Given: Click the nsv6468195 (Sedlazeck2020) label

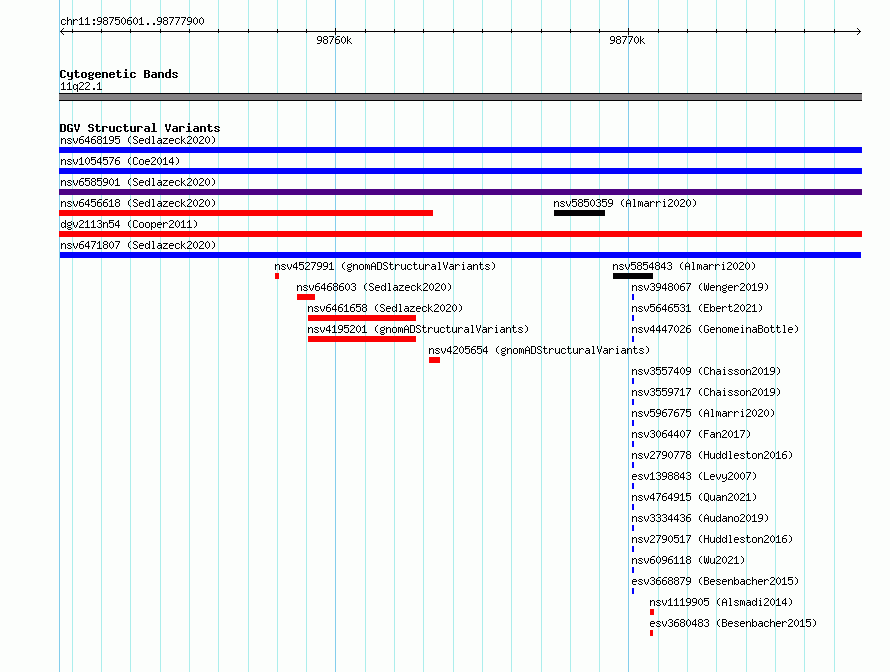Looking at the screenshot, I should tap(138, 140).
